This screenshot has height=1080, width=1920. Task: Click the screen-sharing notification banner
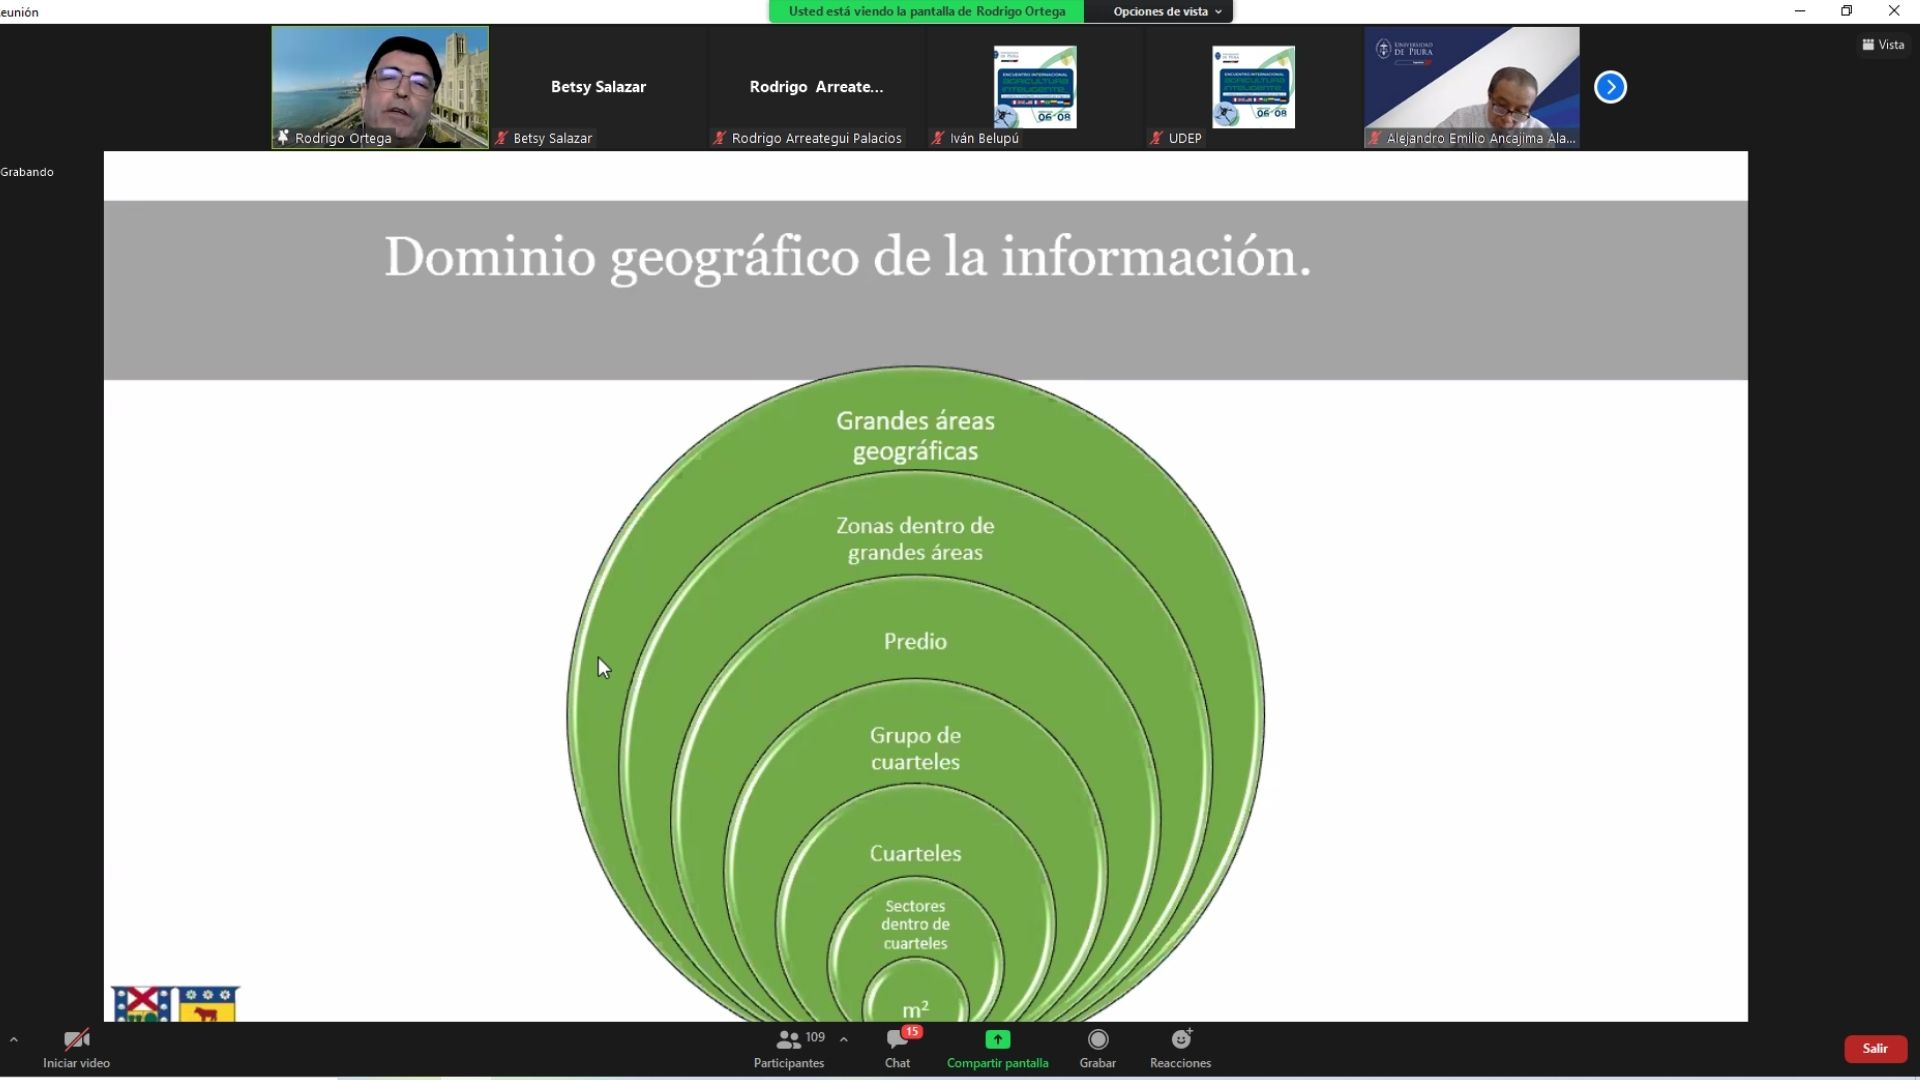point(926,11)
